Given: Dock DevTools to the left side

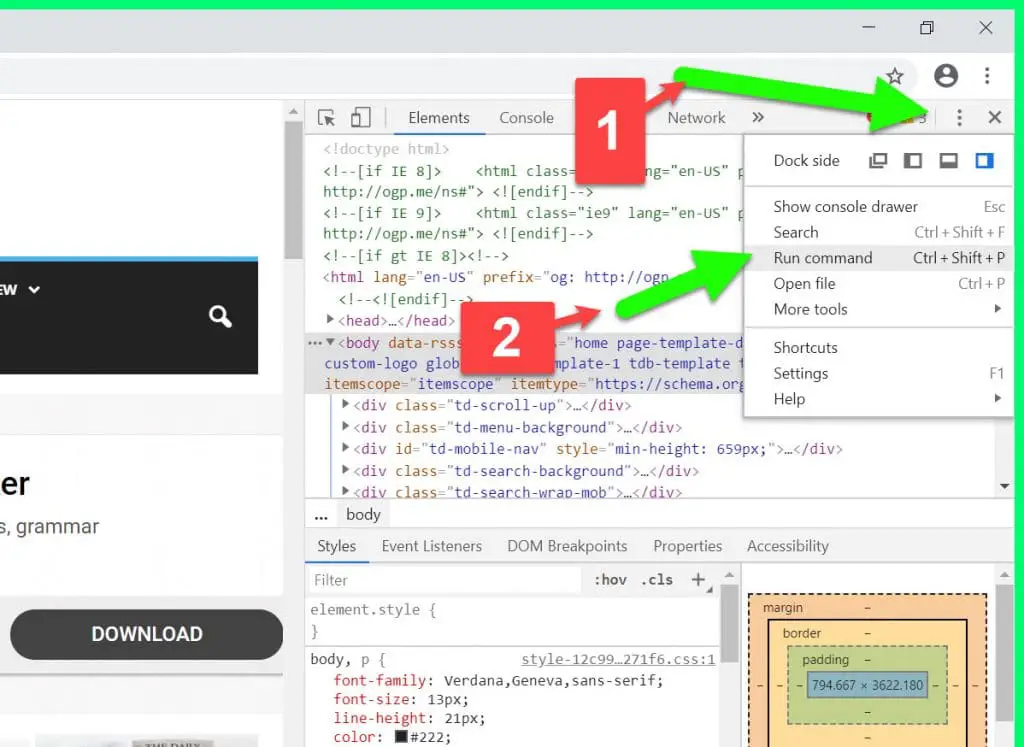Looking at the screenshot, I should pos(912,160).
